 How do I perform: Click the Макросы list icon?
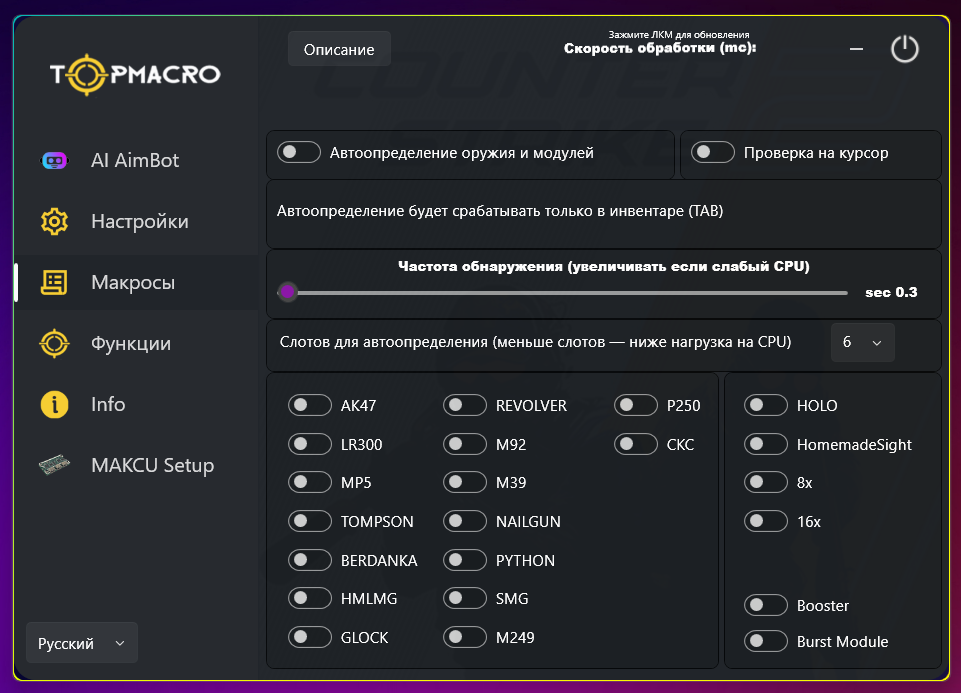(54, 282)
